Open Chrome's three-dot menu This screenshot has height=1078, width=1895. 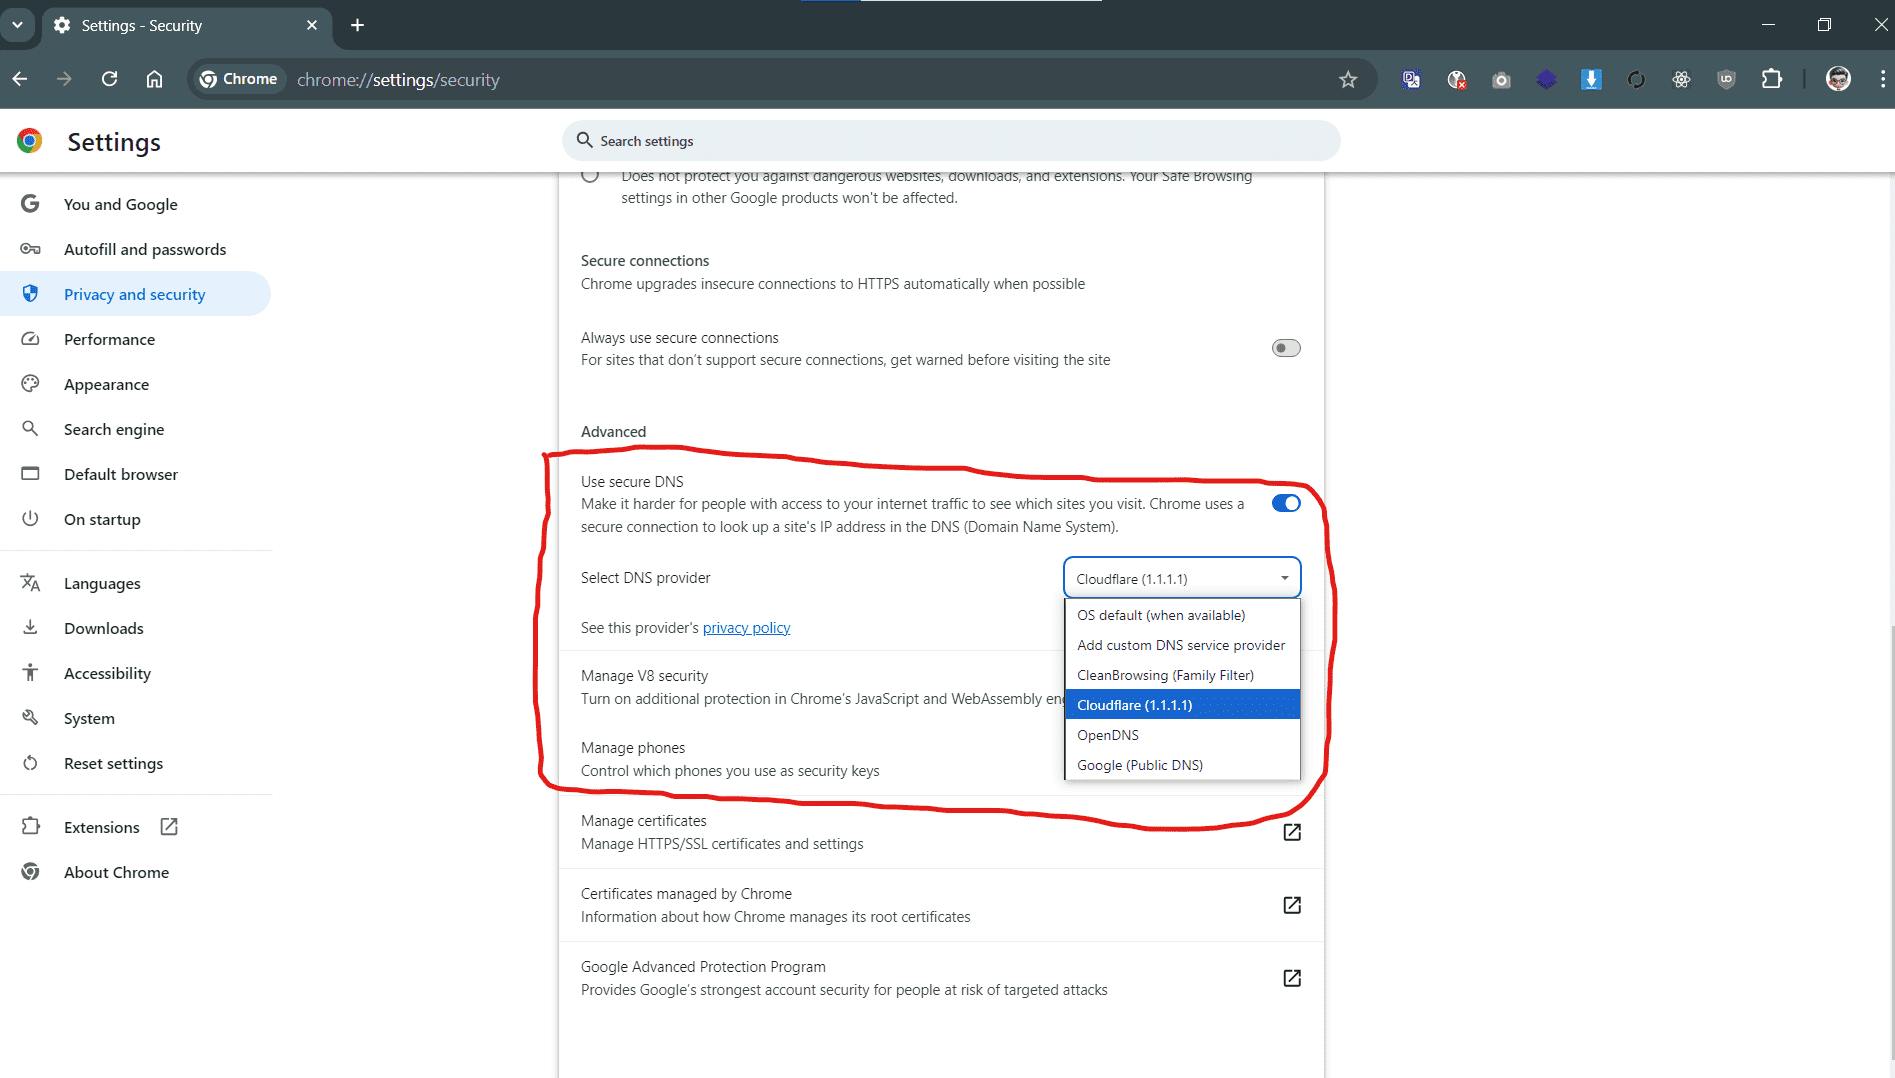coord(1882,79)
